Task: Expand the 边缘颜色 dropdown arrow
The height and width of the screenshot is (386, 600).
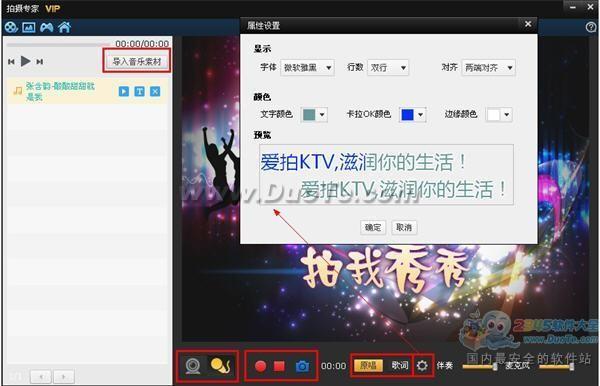Action: tap(507, 114)
